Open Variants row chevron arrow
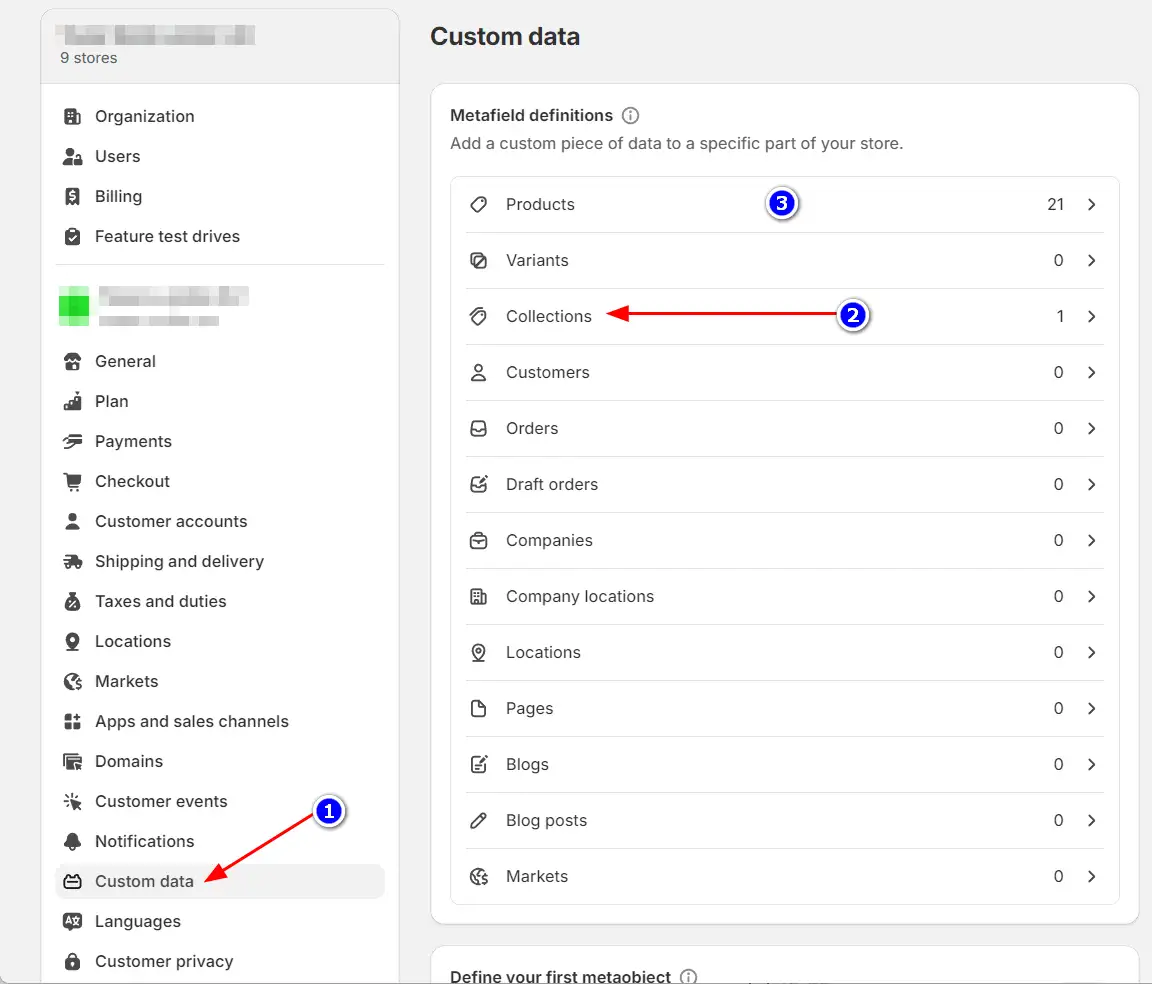Image resolution: width=1152 pixels, height=984 pixels. (x=1092, y=260)
